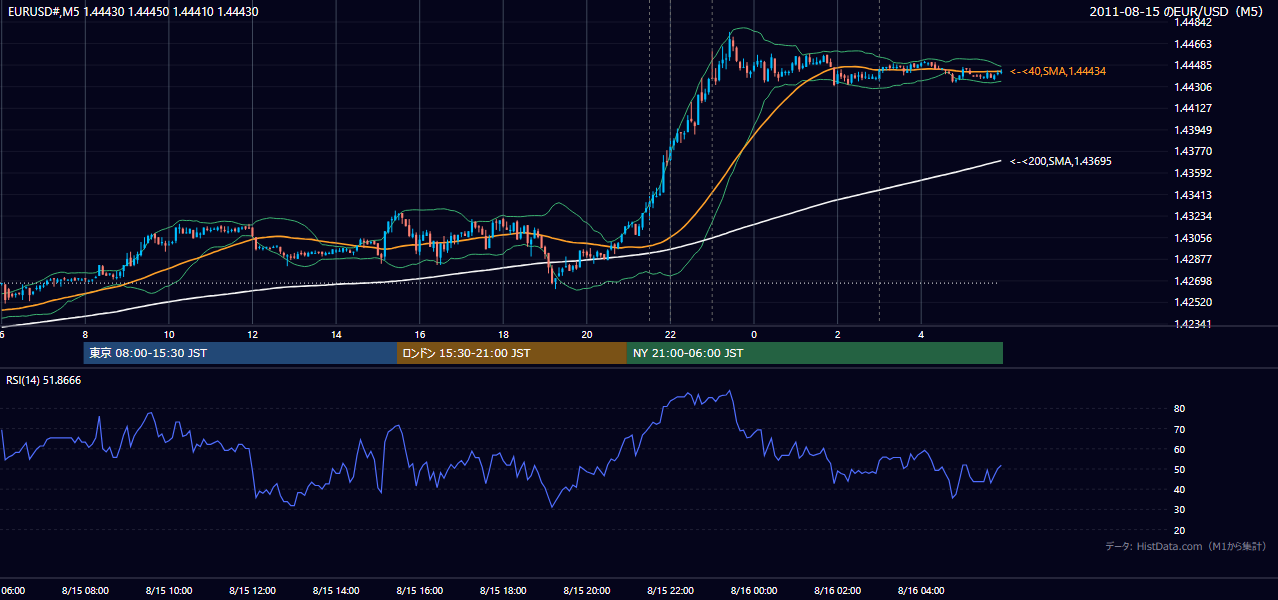
Task: Click the NY 21:00-06:00 JST session bar
Action: [815, 353]
